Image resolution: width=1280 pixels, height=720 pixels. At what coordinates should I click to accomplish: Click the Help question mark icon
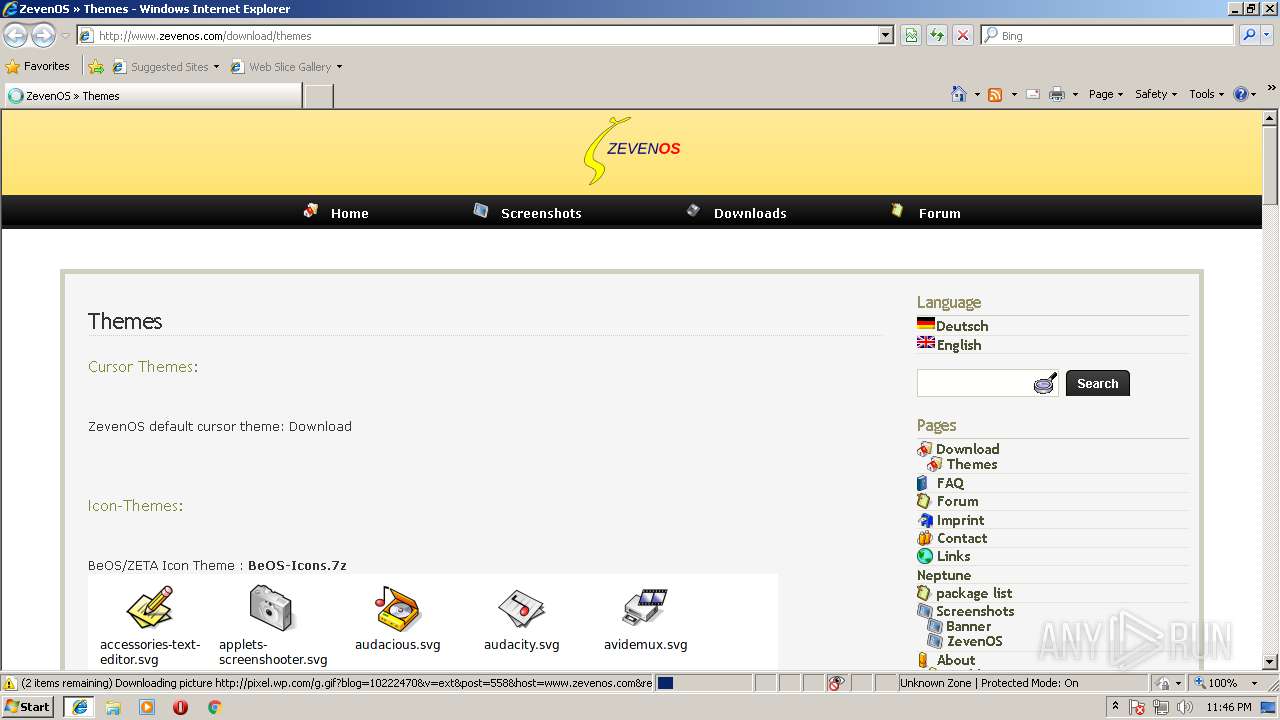(1241, 94)
